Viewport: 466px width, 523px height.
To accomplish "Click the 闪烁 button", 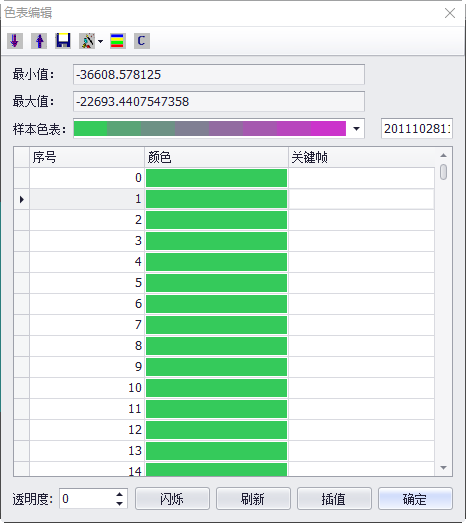I will pyautogui.click(x=172, y=499).
